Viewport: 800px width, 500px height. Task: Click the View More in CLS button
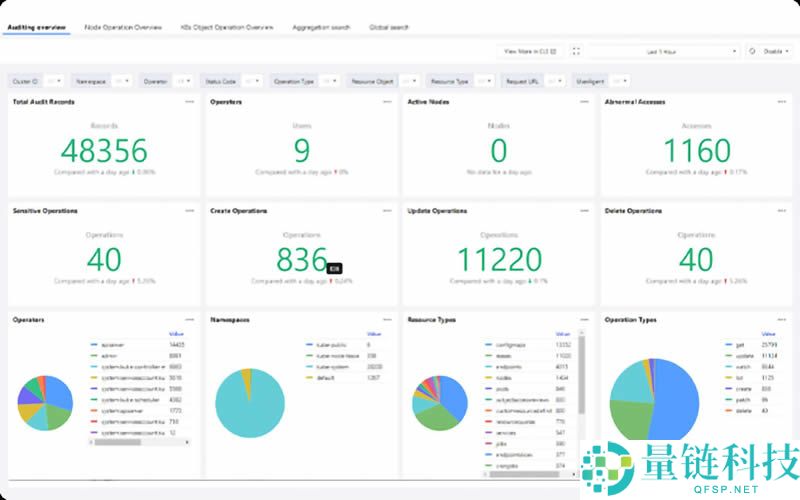(529, 50)
